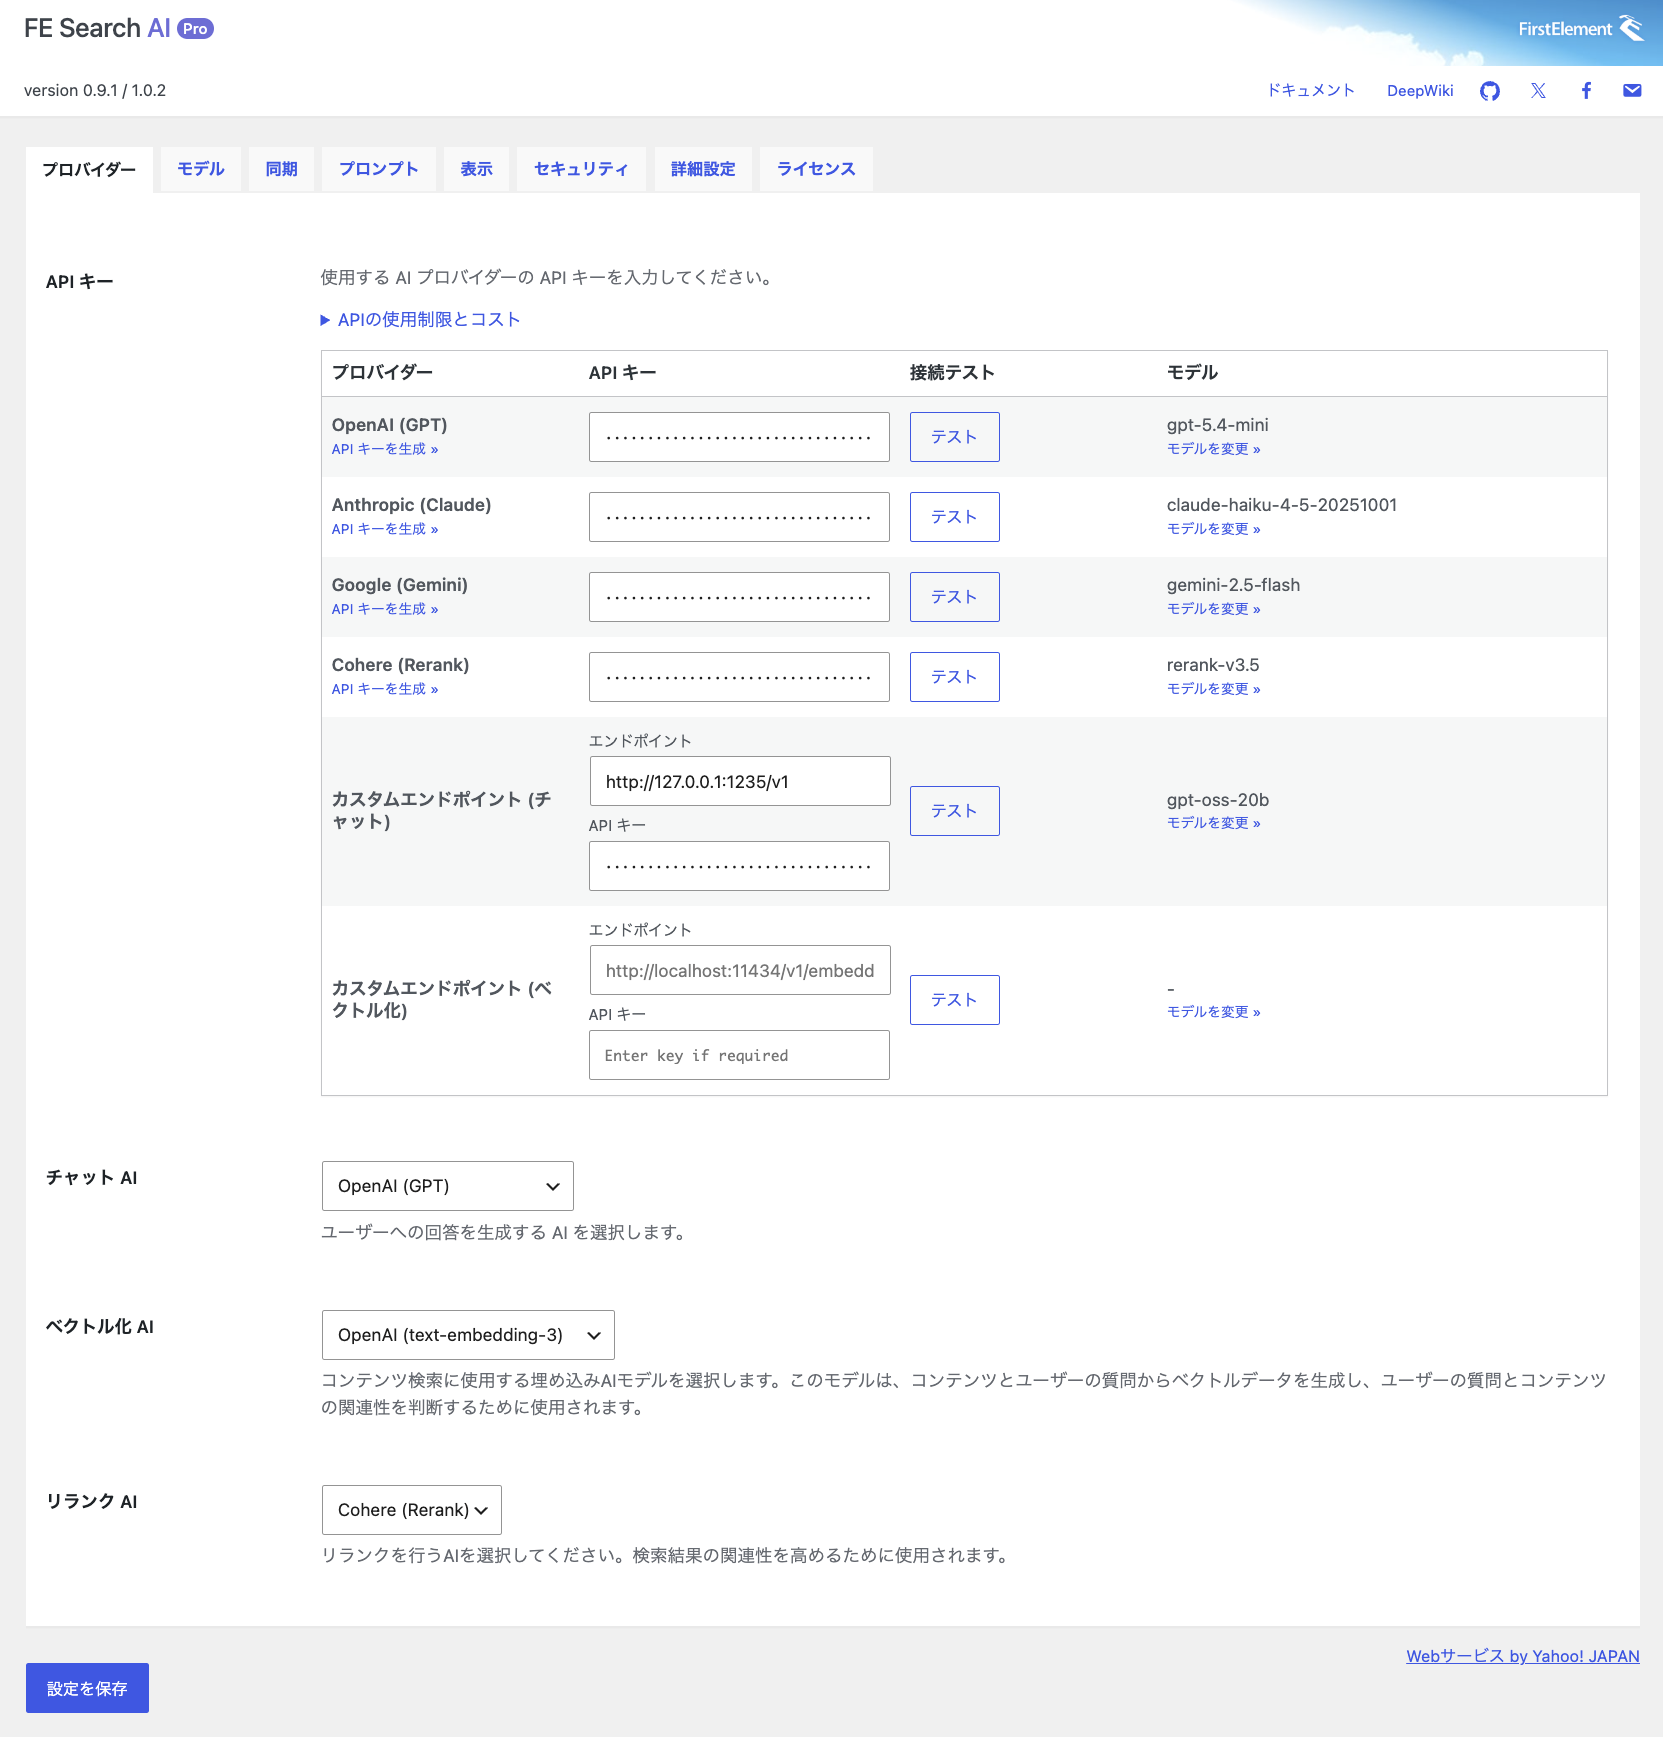Switch to the 同期 tab
Viewport: 1663px width, 1737px height.
[281, 169]
